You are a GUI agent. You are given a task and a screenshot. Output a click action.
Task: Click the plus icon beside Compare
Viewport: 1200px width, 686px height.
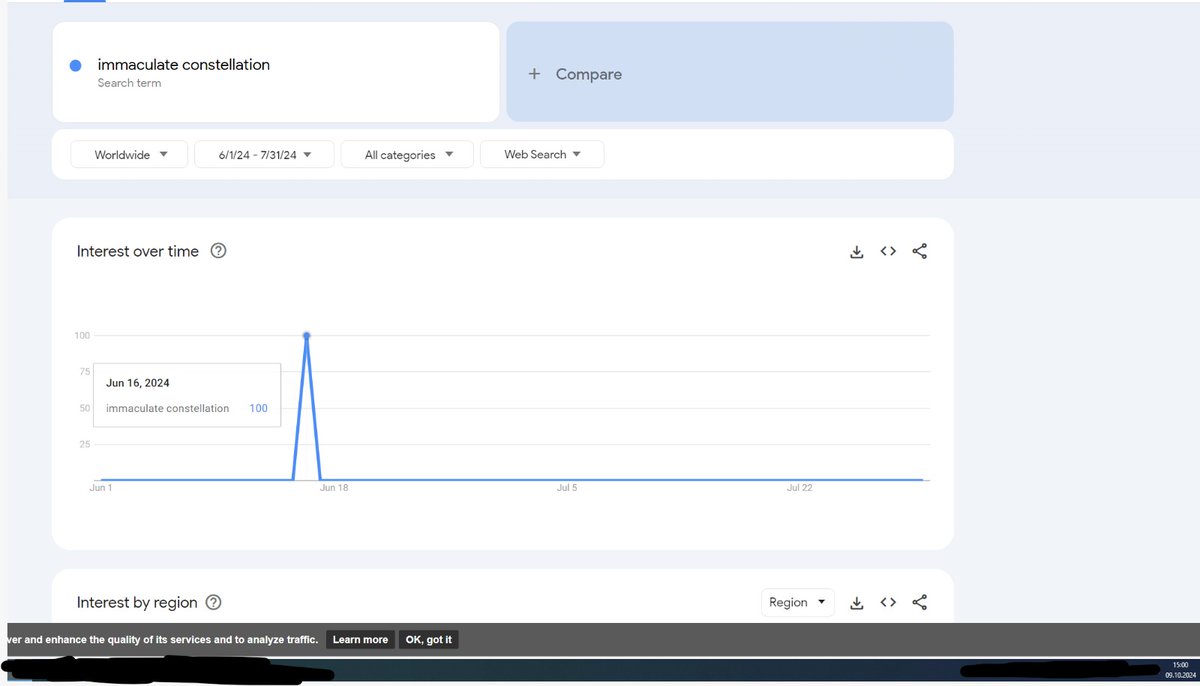pyautogui.click(x=535, y=74)
